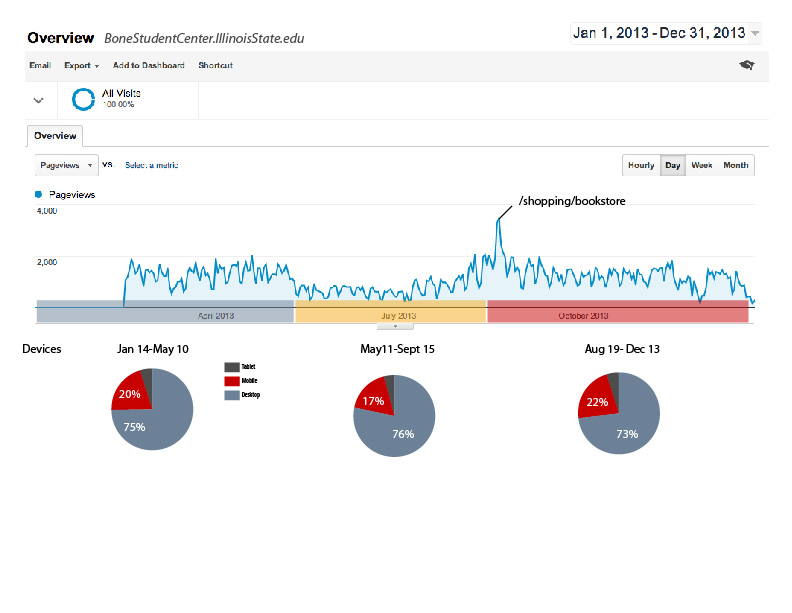
Task: Click the red Mobile legend swatch
Action: (x=232, y=381)
